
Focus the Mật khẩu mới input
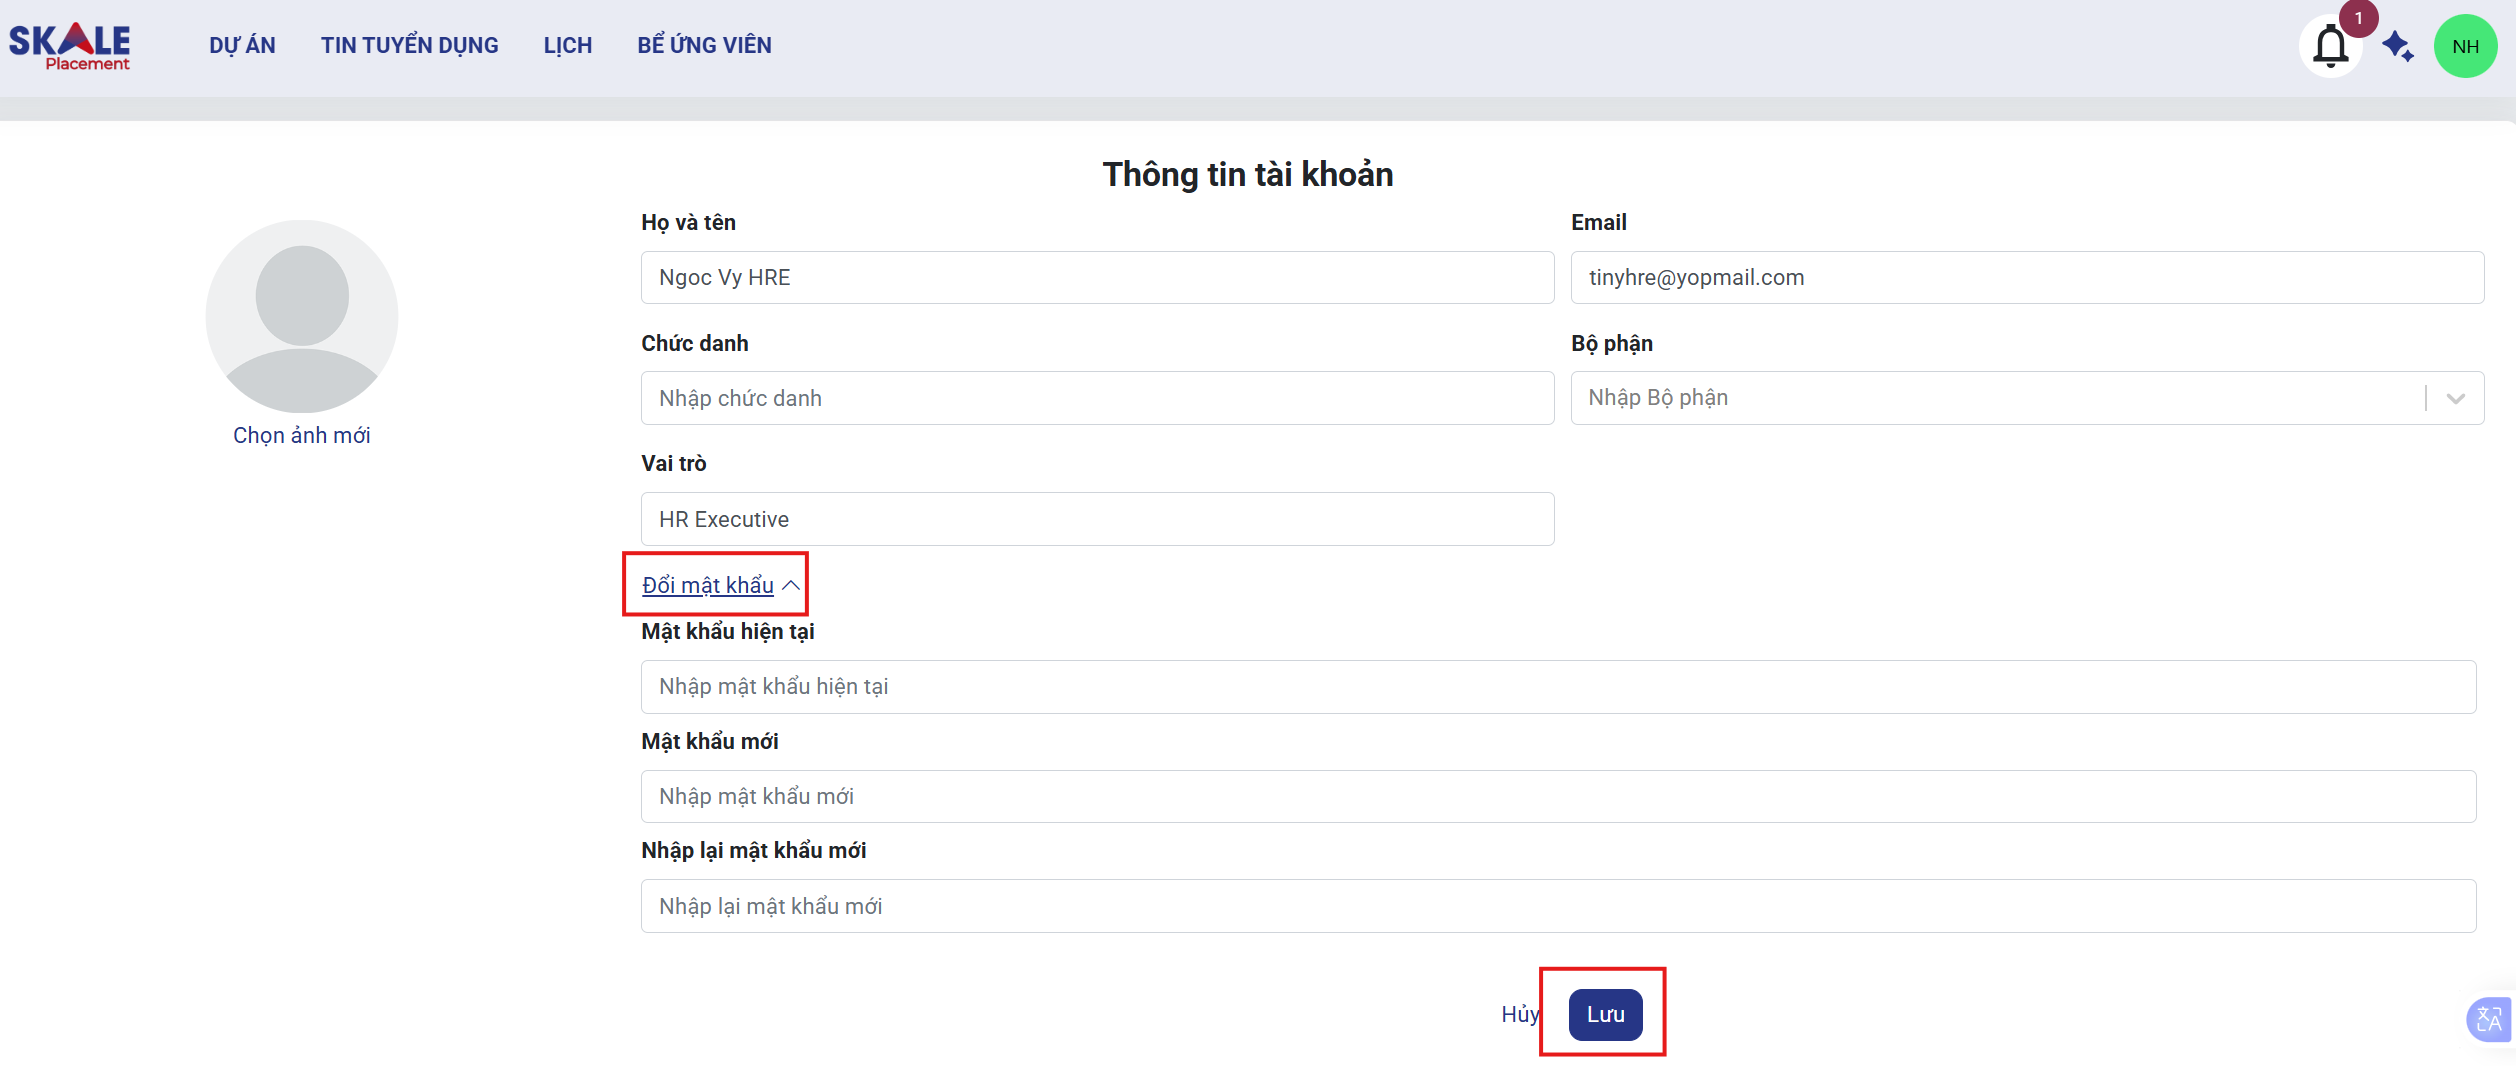click(1558, 796)
